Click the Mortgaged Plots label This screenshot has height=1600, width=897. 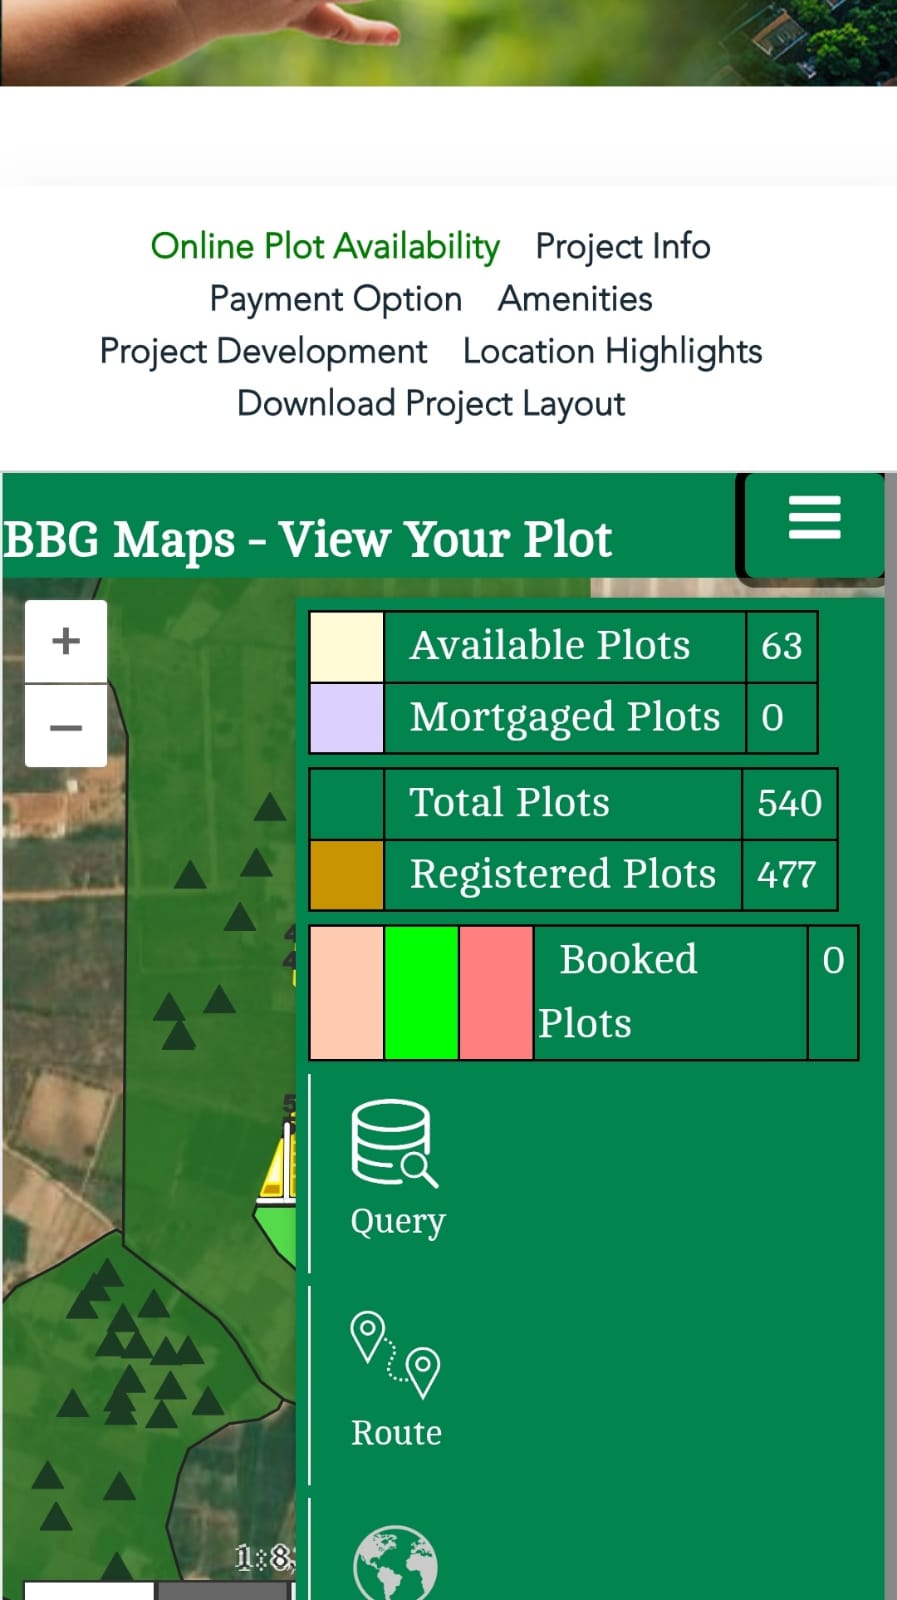pos(565,718)
